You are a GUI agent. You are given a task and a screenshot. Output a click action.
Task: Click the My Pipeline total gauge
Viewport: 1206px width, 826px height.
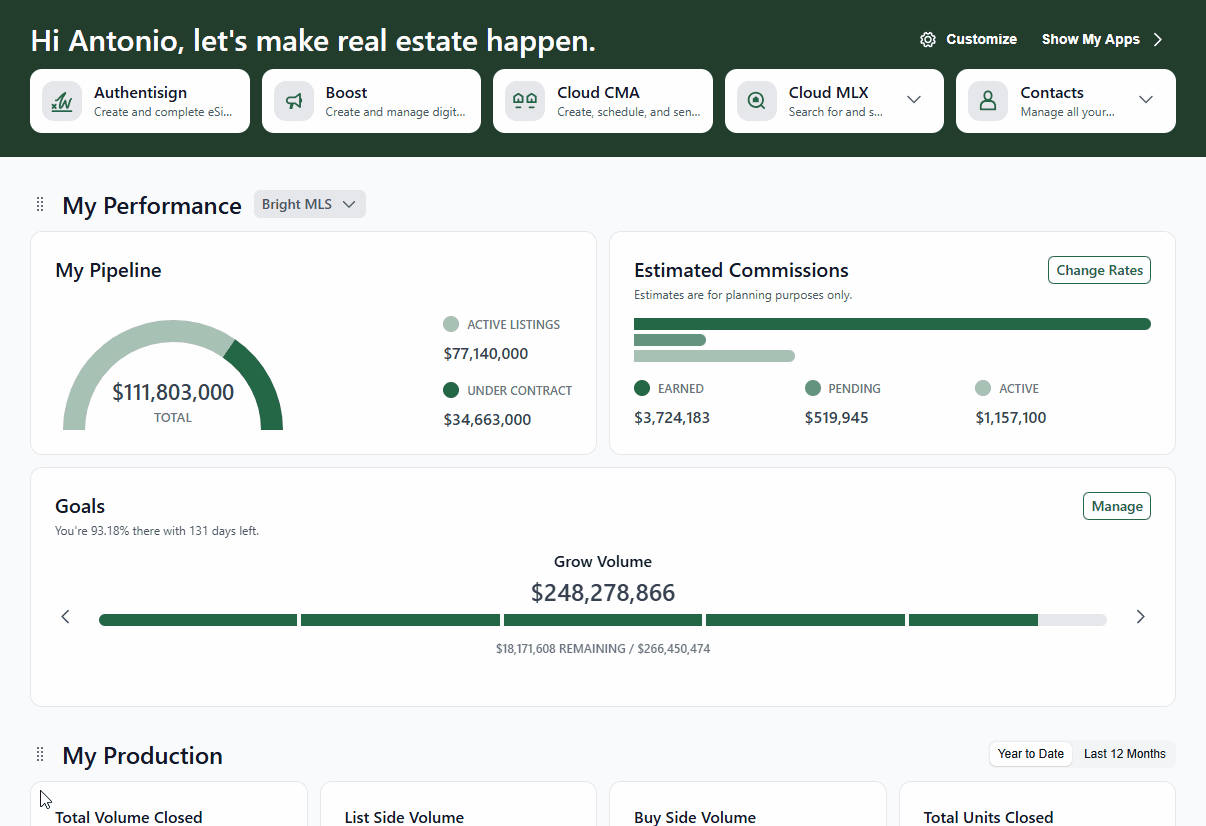(x=172, y=392)
